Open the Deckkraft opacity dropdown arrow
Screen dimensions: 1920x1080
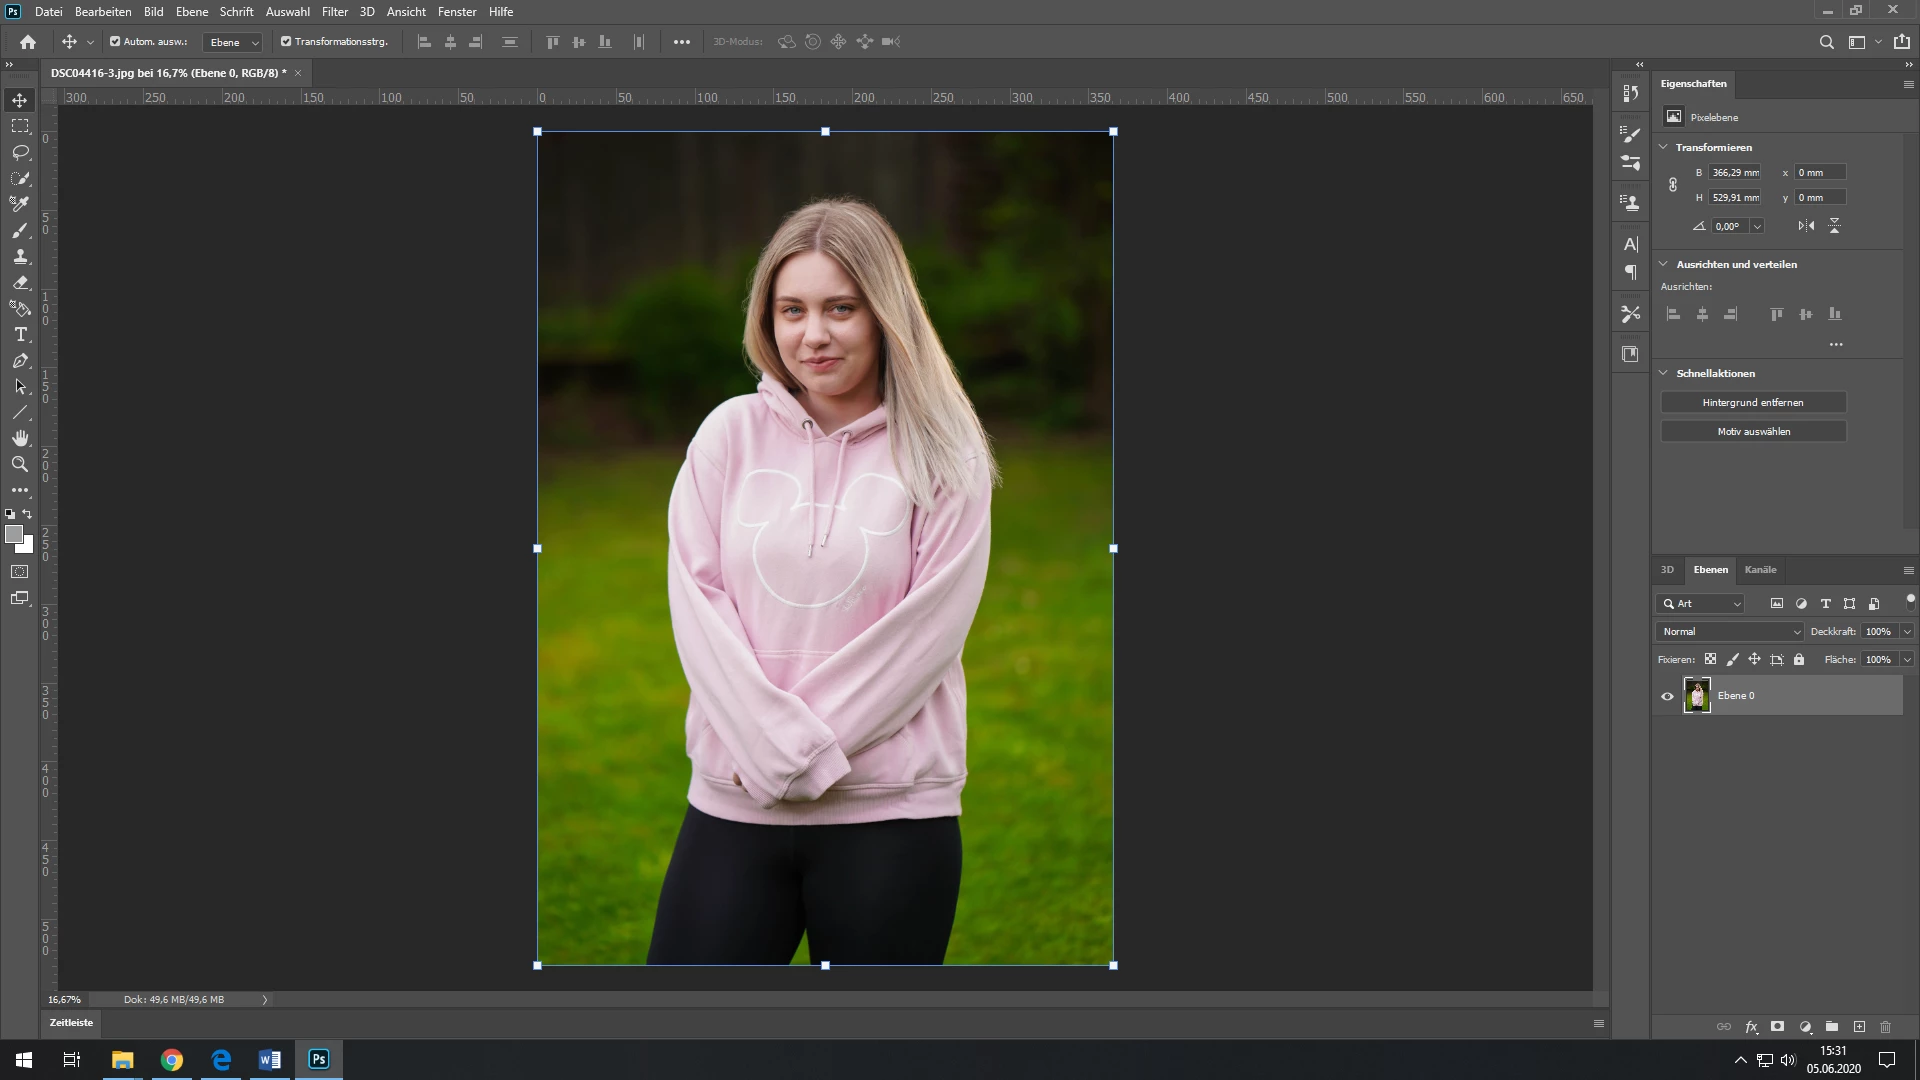(1907, 632)
